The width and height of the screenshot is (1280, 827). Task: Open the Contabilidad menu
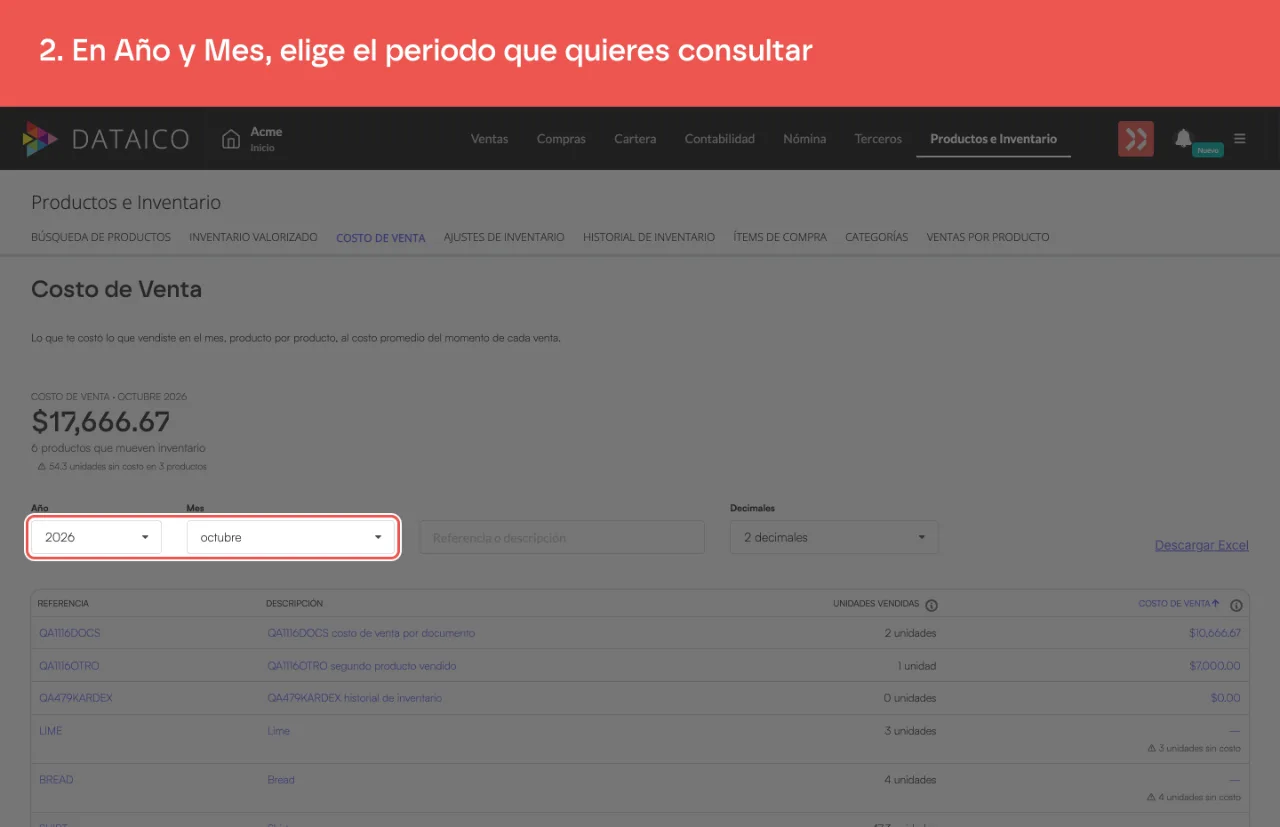point(720,139)
